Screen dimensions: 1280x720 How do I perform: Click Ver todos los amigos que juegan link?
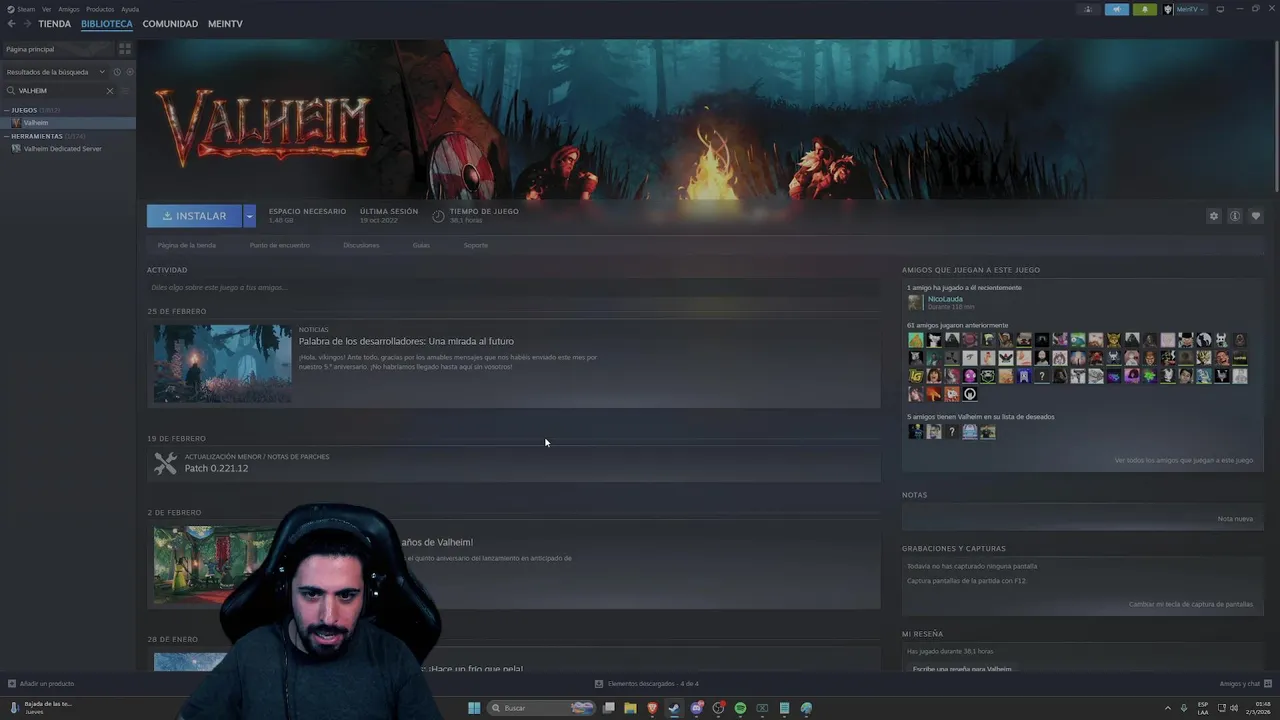1183,461
